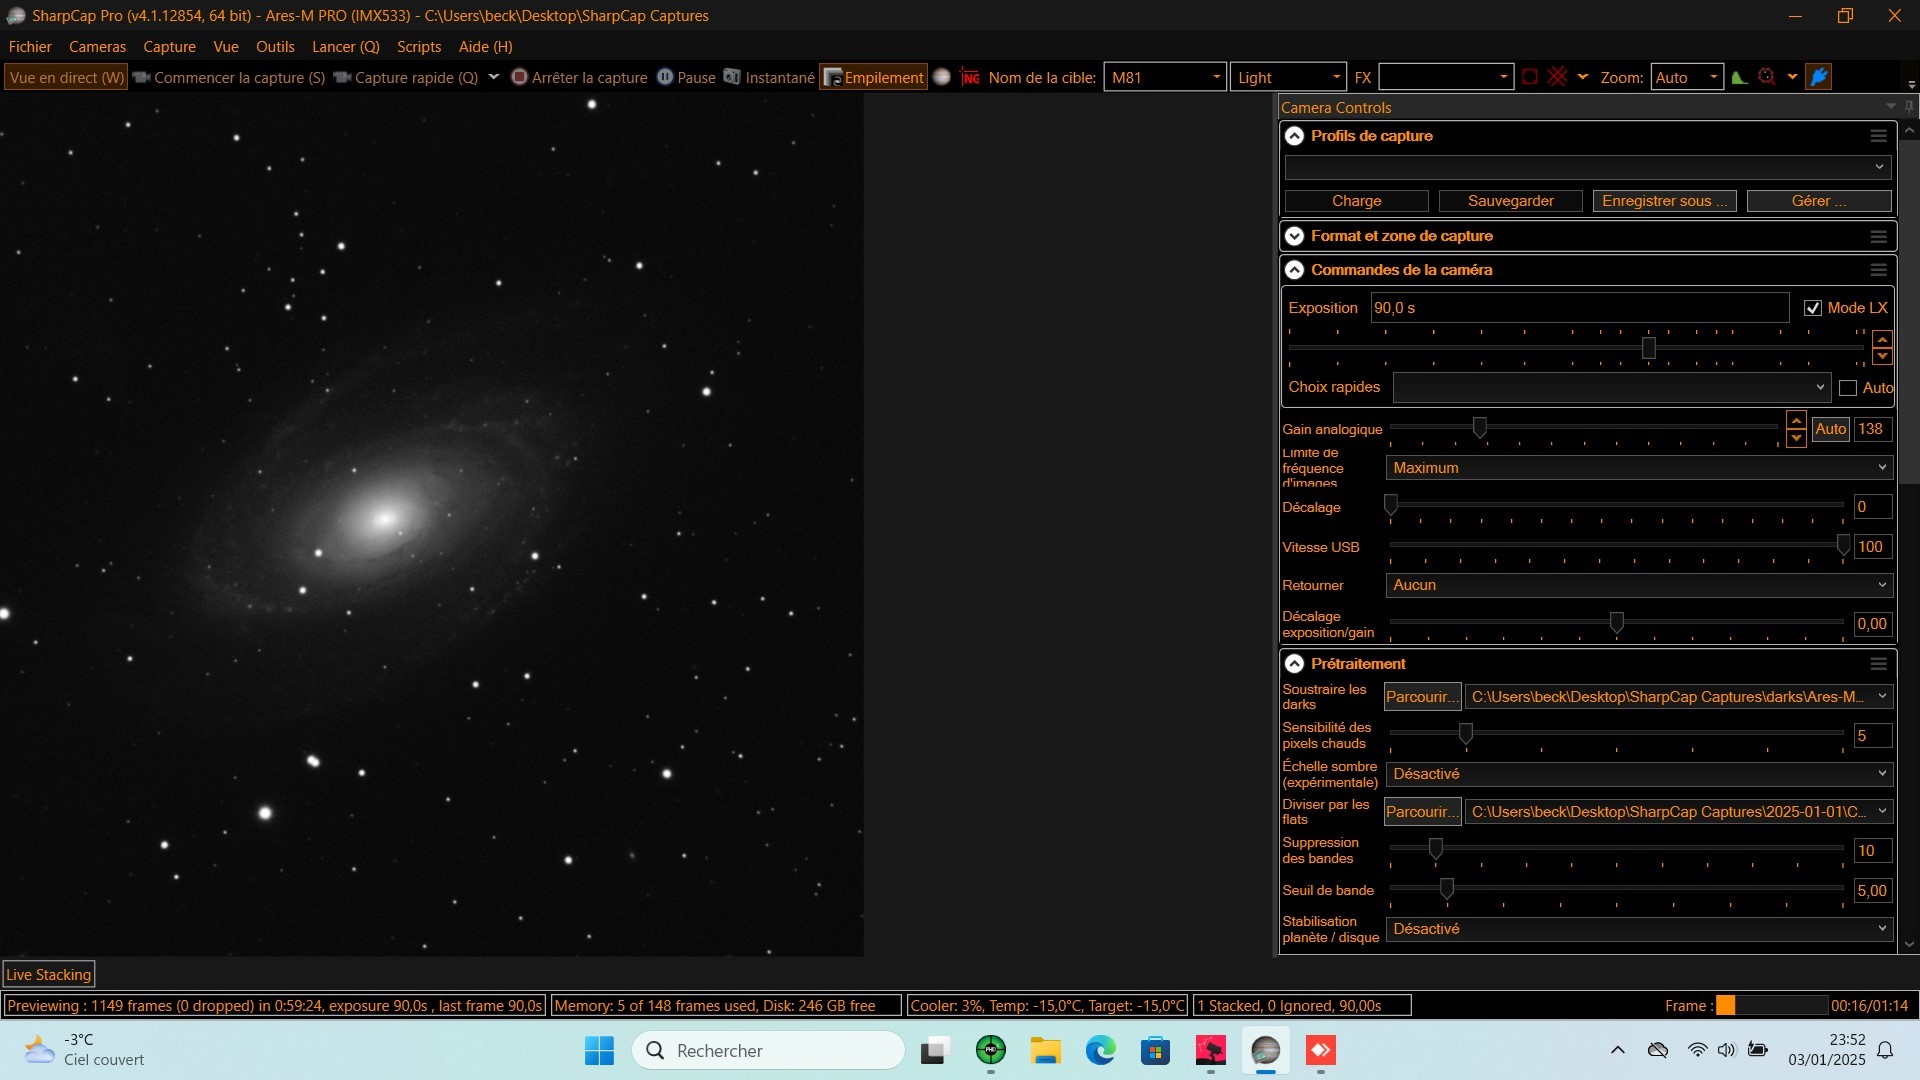
Task: Click Parcourir for Soustraire les darks
Action: pos(1422,697)
